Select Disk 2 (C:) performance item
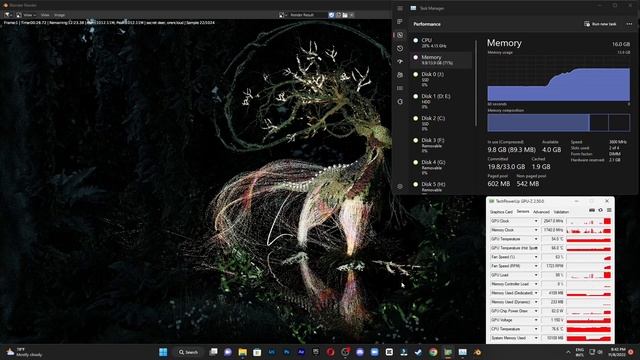This screenshot has height=360, width=640. click(442, 123)
